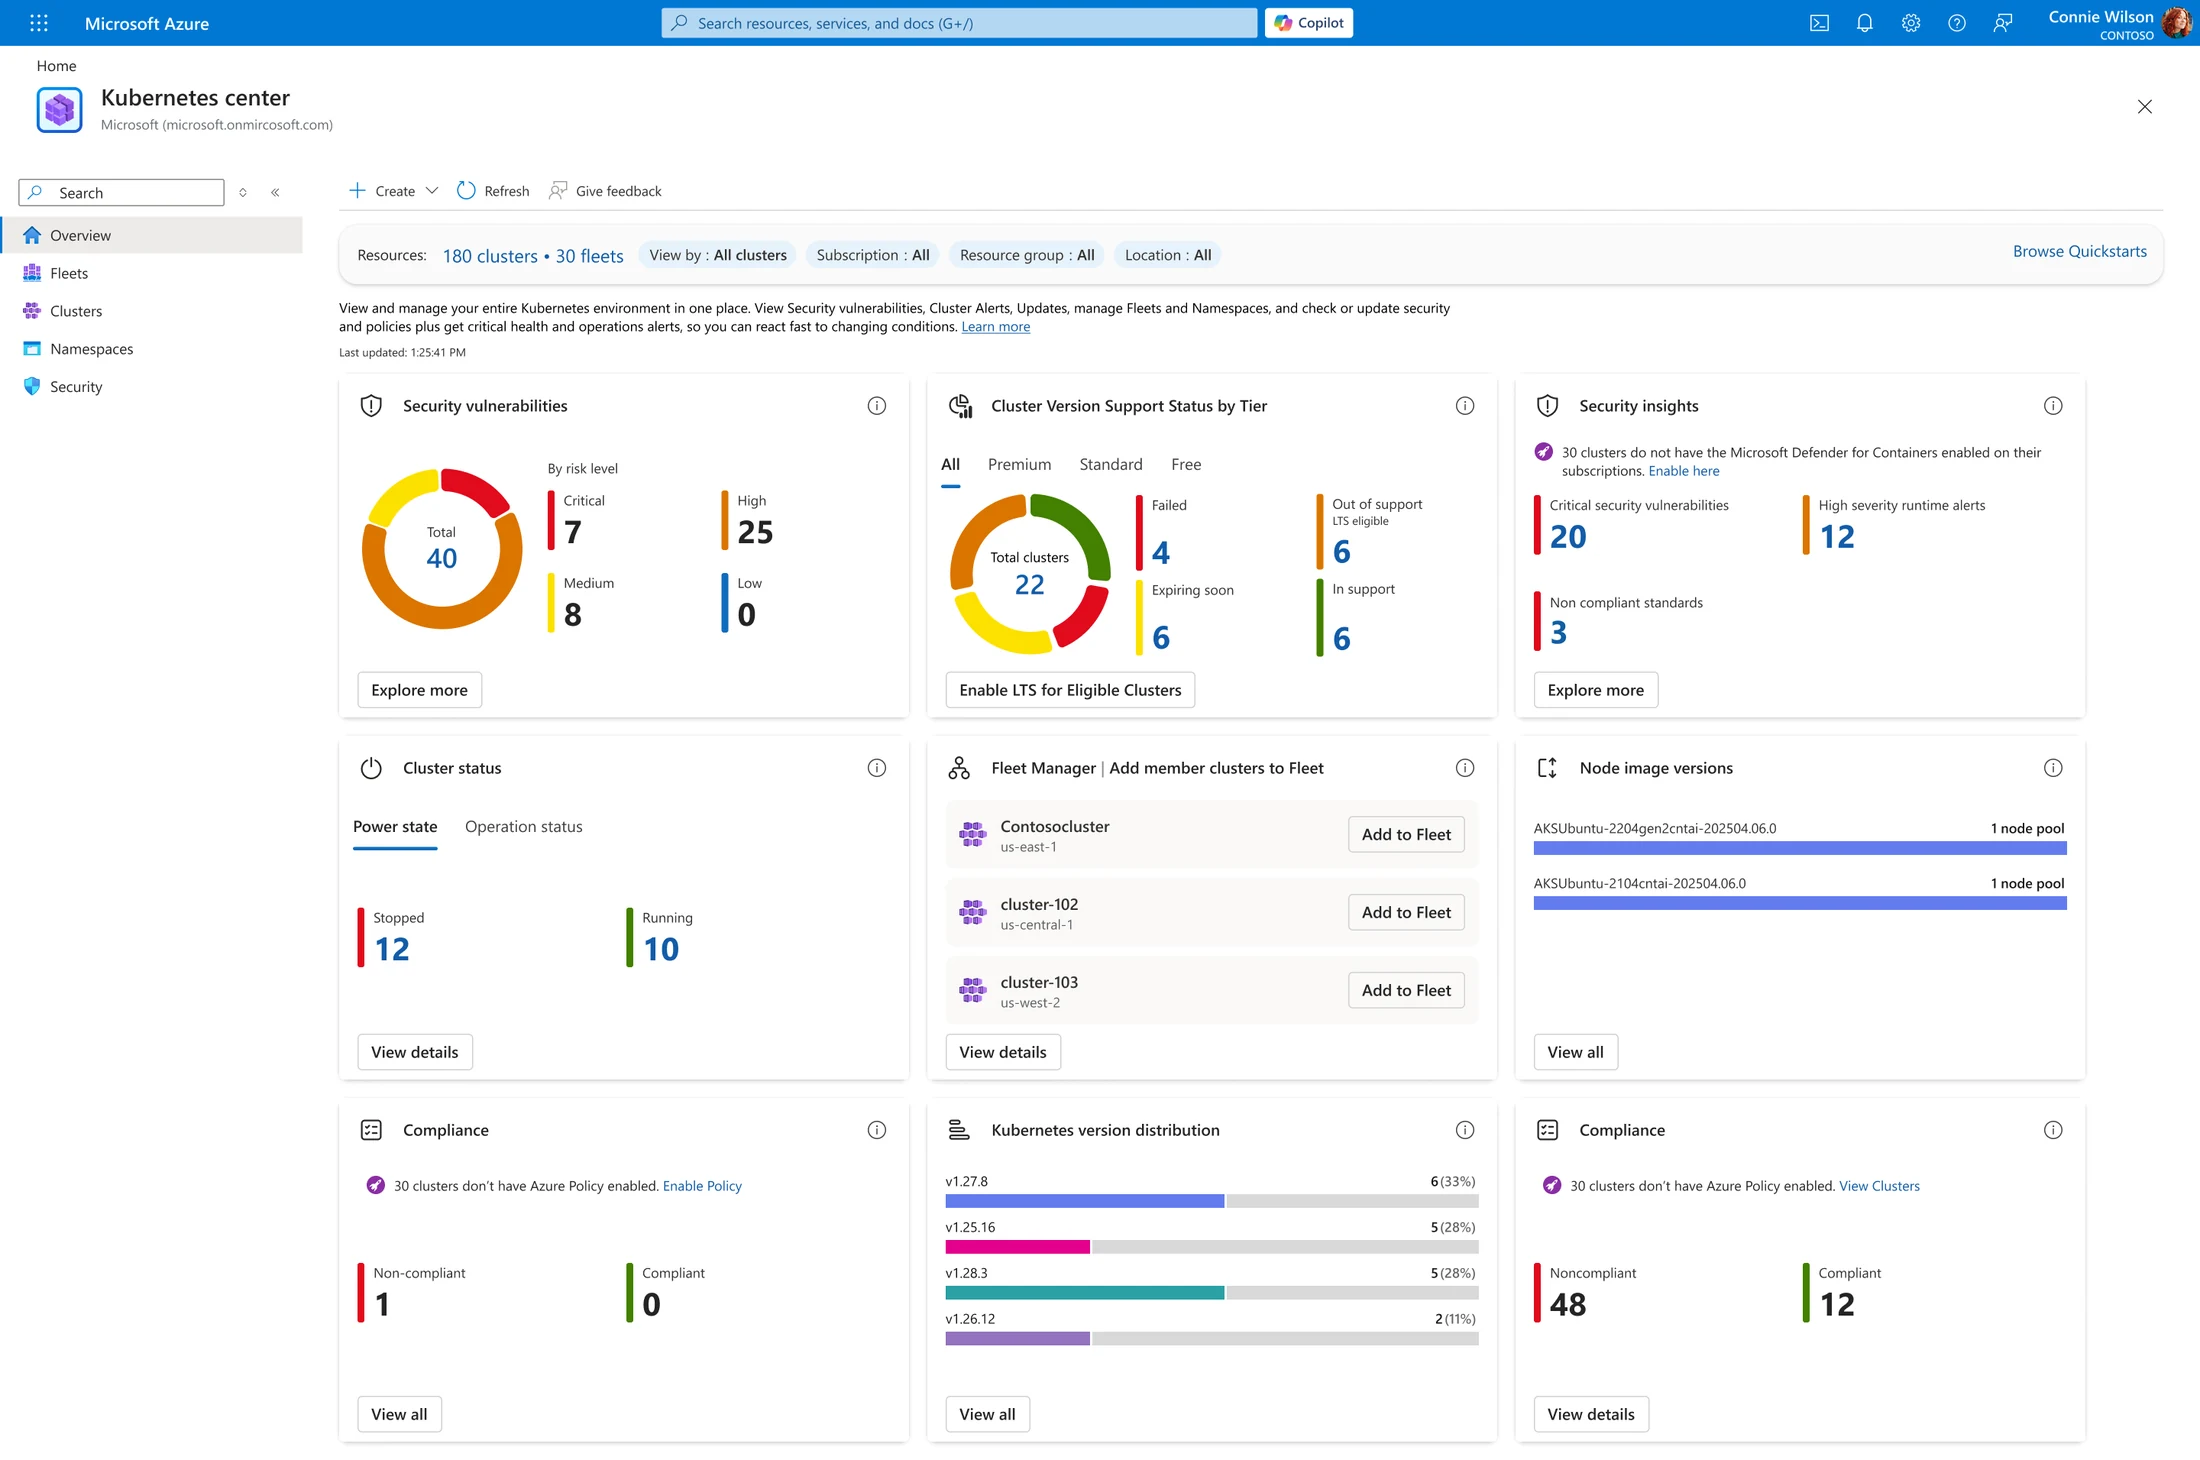Open Browse Quickstarts link

coord(2079,251)
